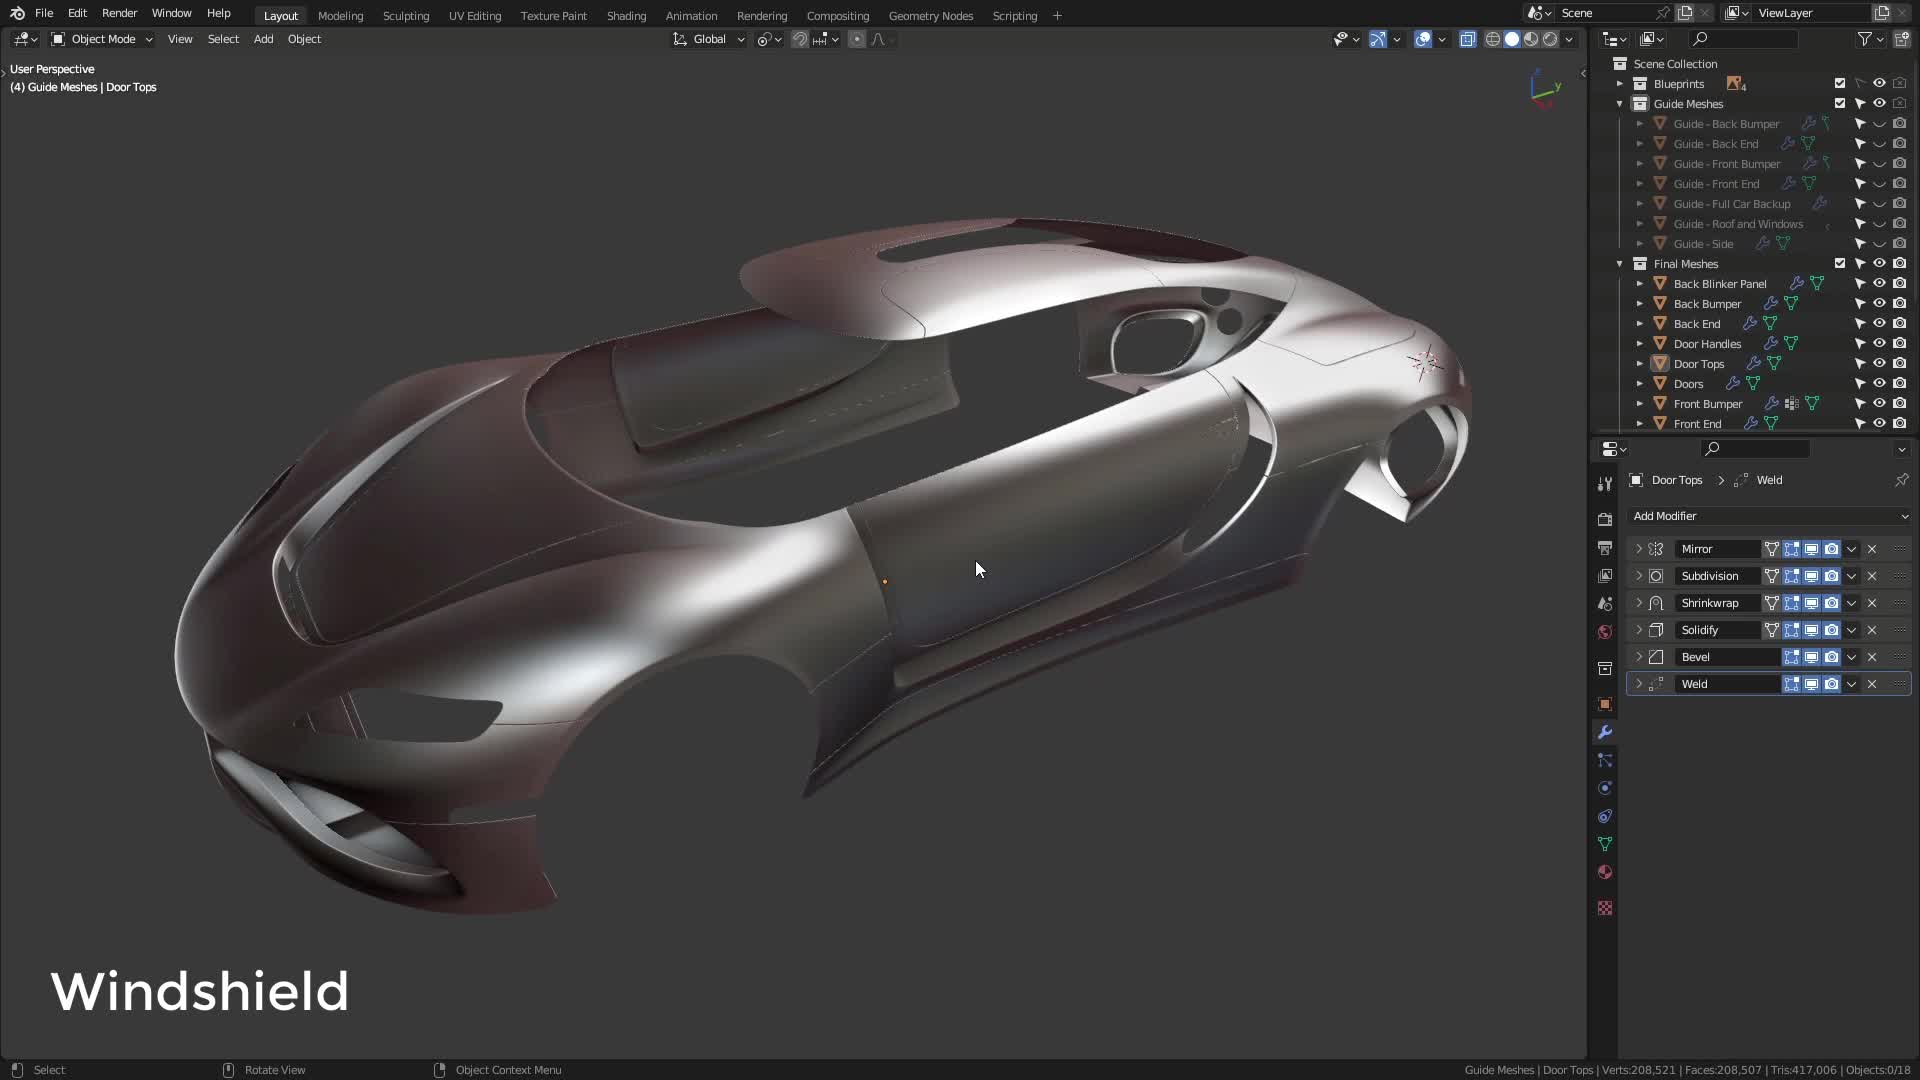Toggle Weld modifier render camera icon

1831,684
